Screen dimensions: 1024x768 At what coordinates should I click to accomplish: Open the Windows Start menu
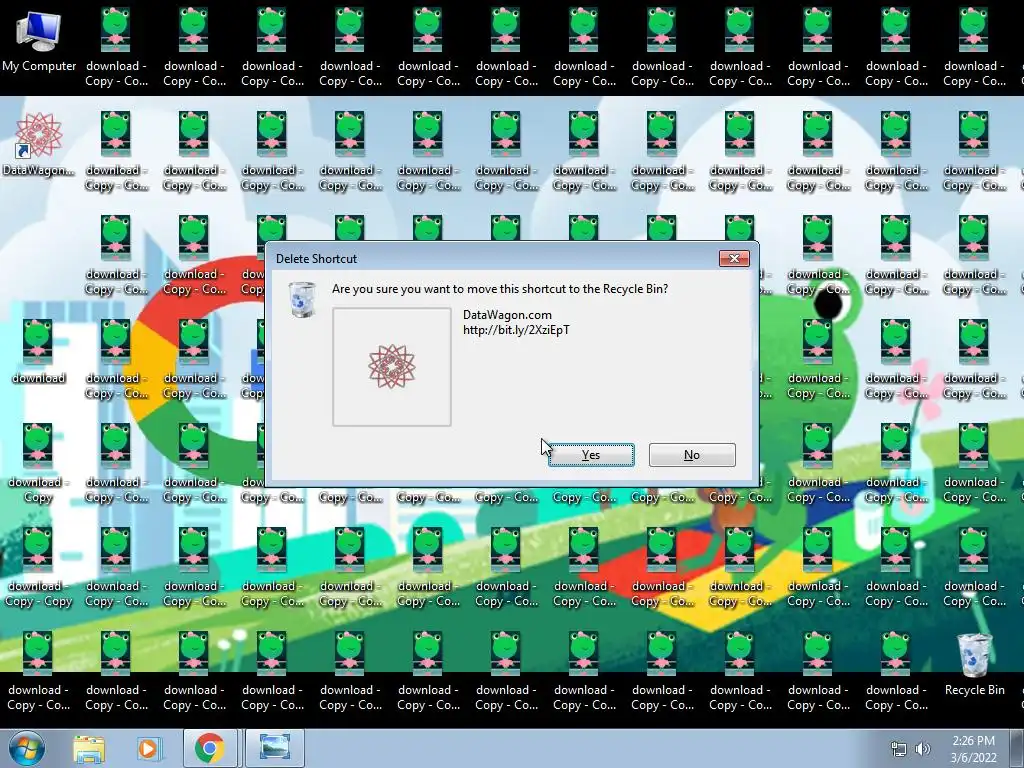27,748
